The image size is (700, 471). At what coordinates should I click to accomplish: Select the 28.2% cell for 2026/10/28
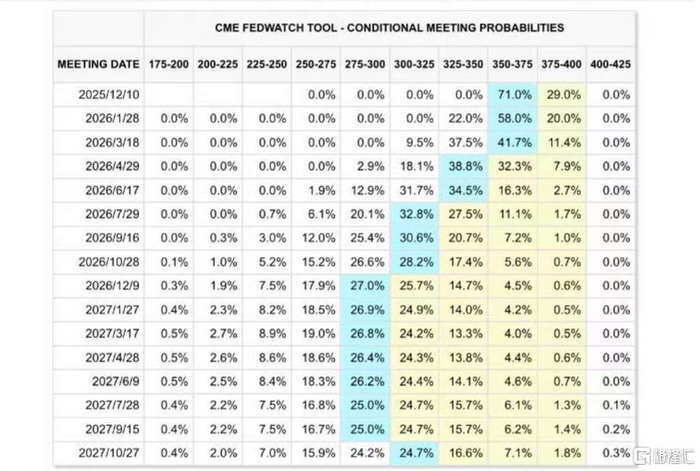click(x=415, y=261)
